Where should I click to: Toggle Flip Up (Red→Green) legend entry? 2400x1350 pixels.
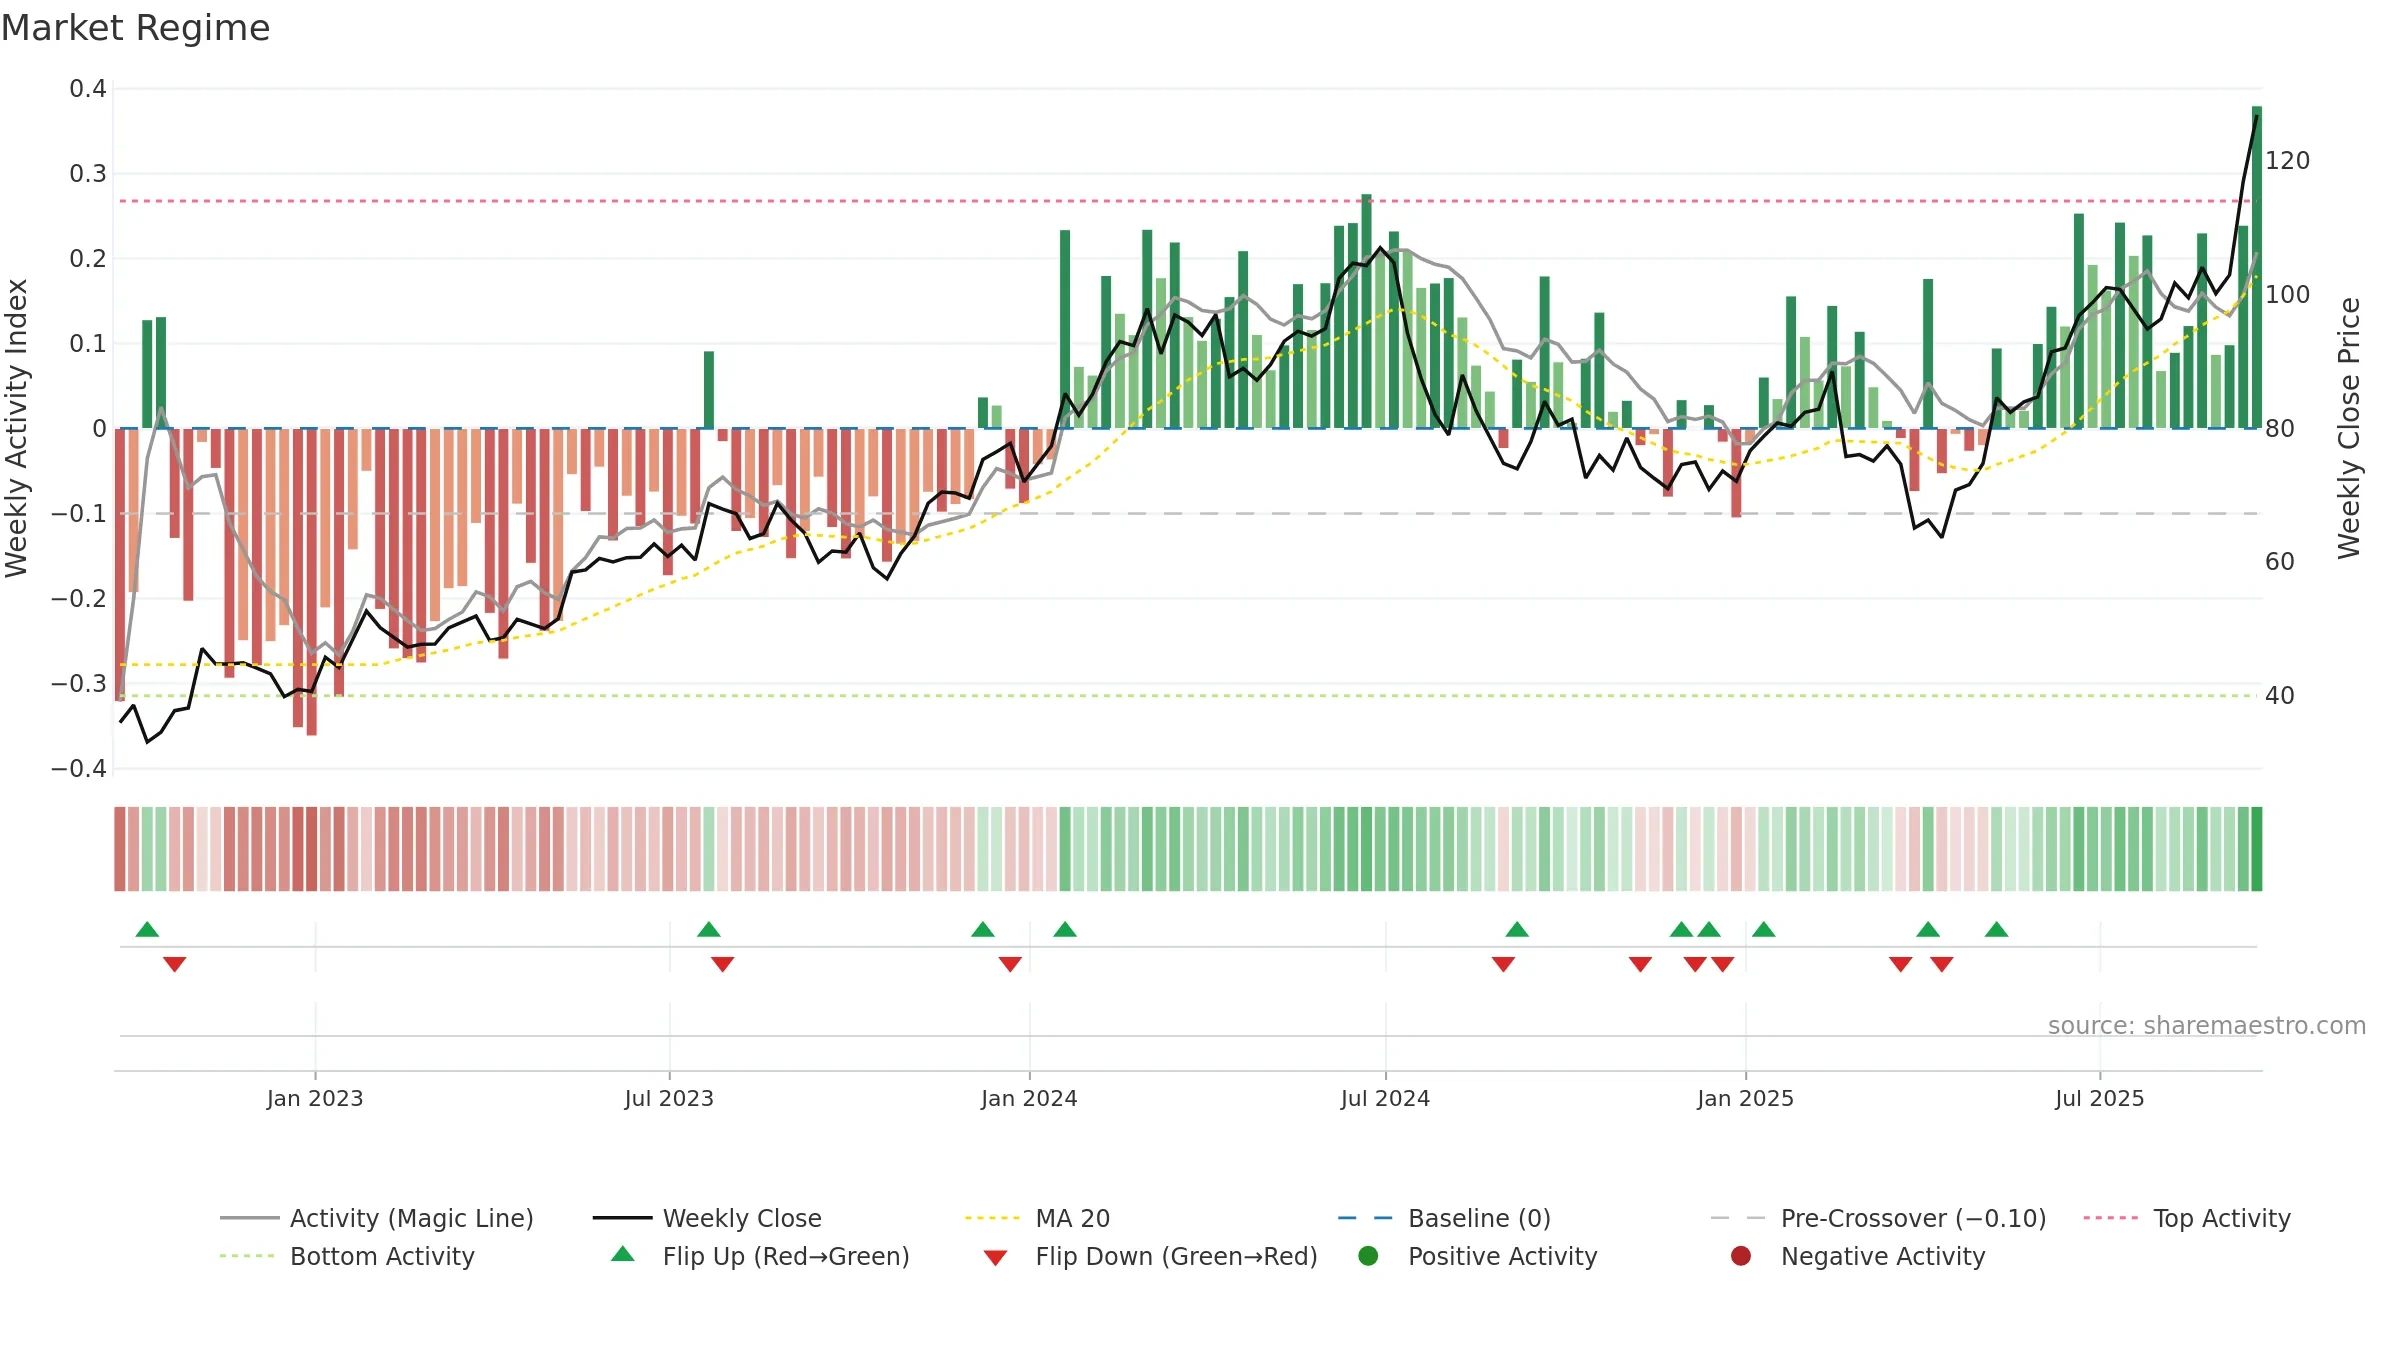coord(760,1256)
